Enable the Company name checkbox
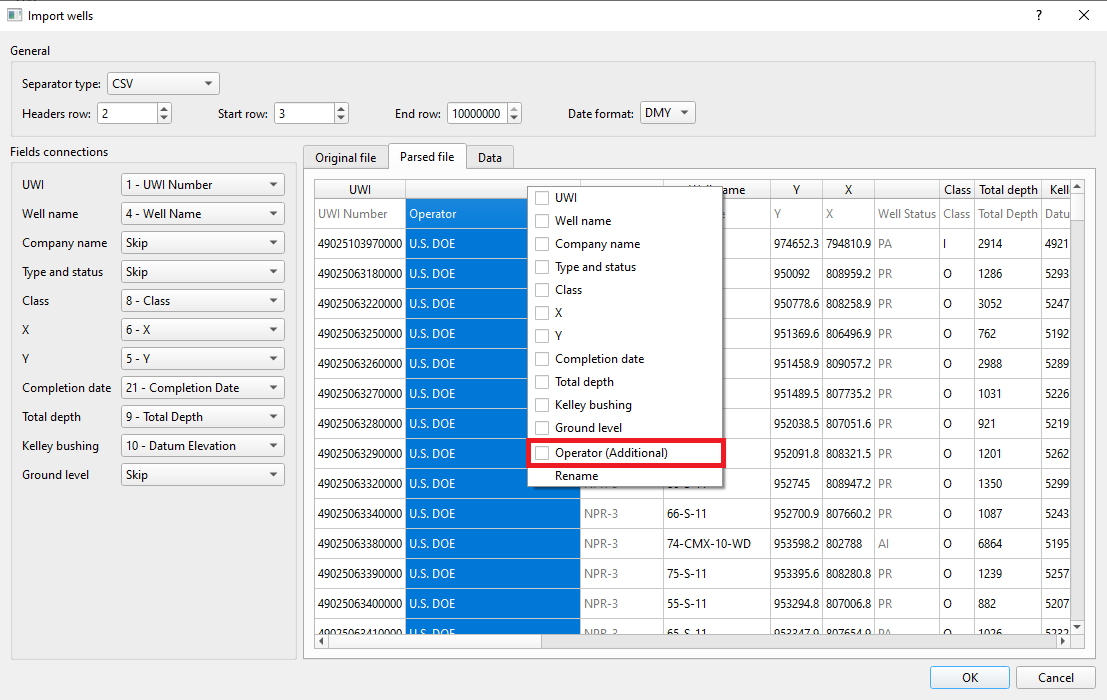Viewport: 1107px width, 700px height. coord(541,243)
